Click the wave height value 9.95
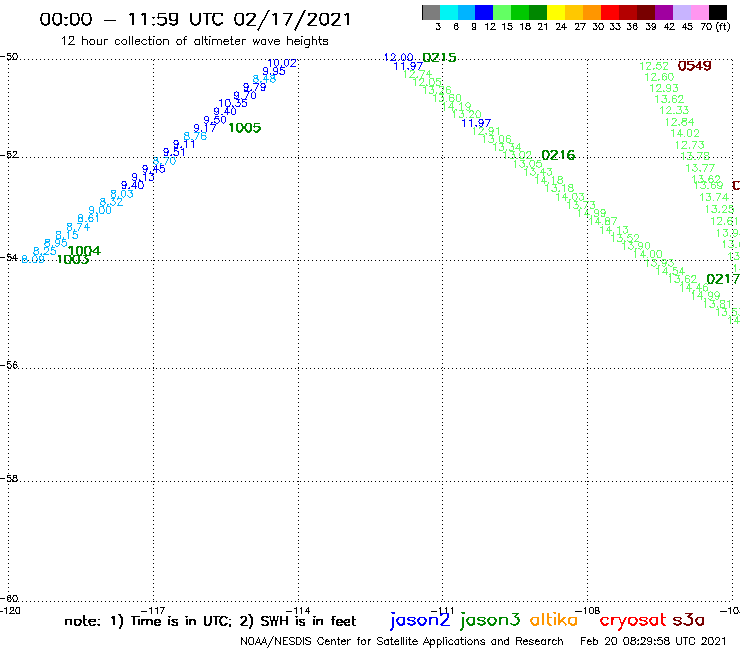Viewport: 740px width, 650px height. click(274, 71)
